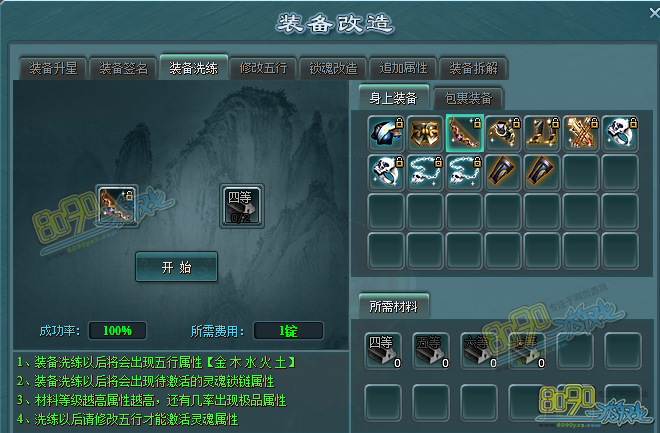660x433 pixels.
Task: Close the 装备改造 window
Action: click(x=654, y=13)
